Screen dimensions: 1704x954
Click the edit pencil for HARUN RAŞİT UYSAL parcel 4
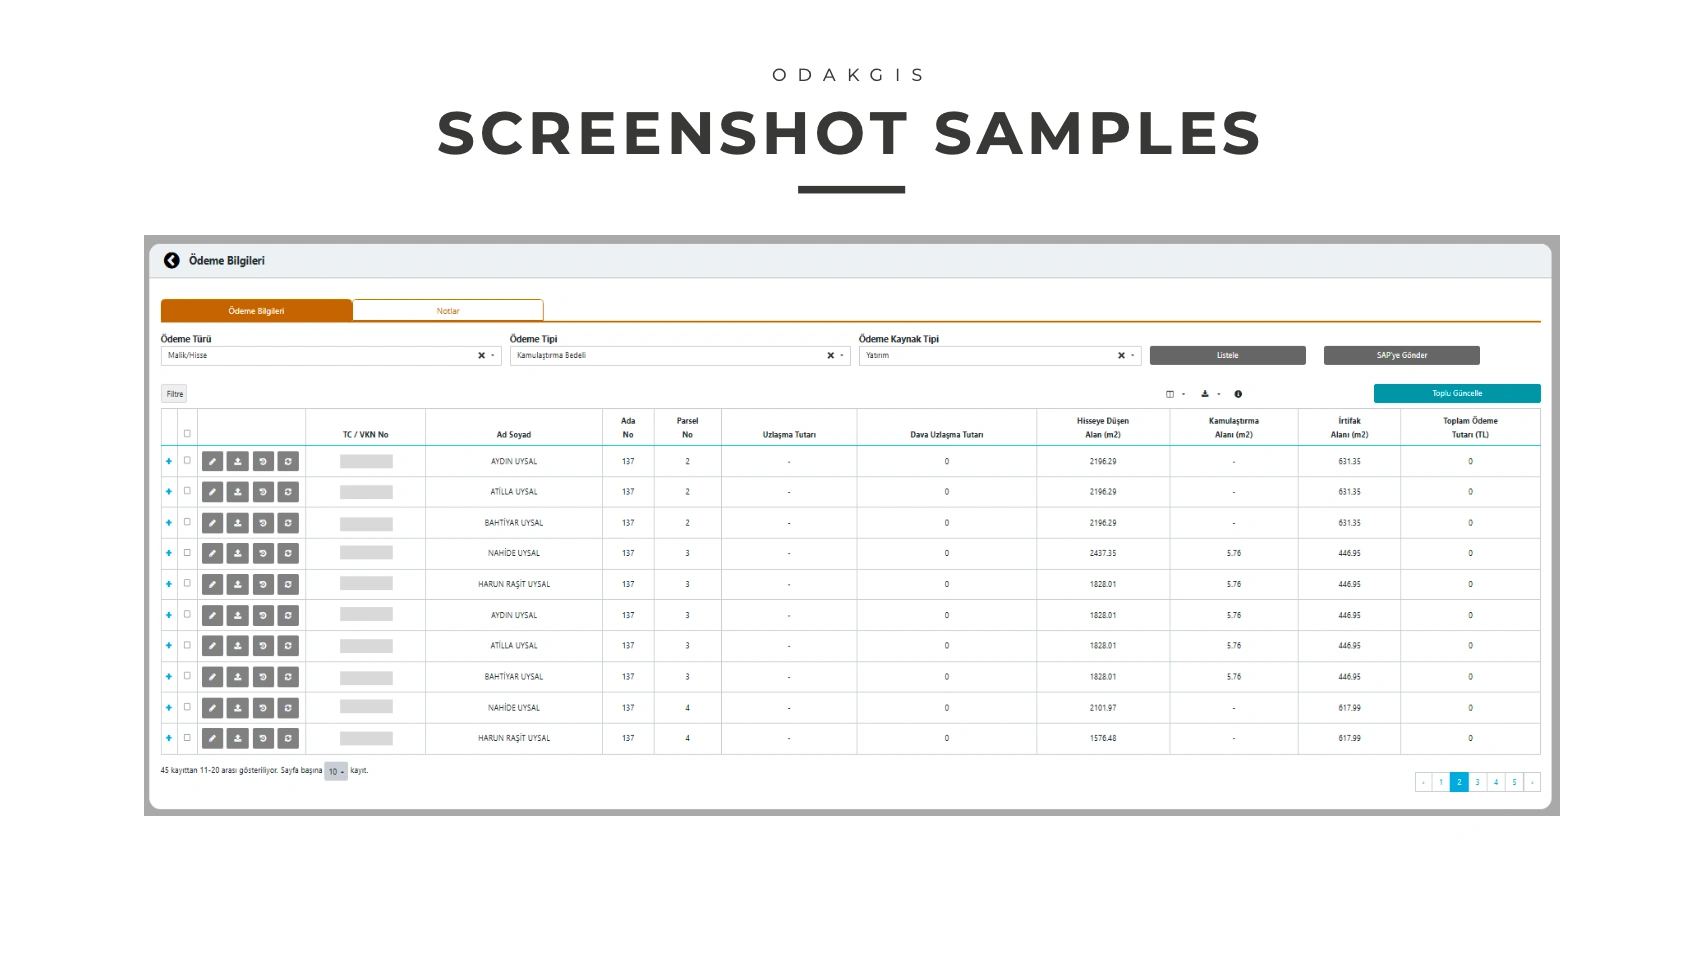point(212,739)
